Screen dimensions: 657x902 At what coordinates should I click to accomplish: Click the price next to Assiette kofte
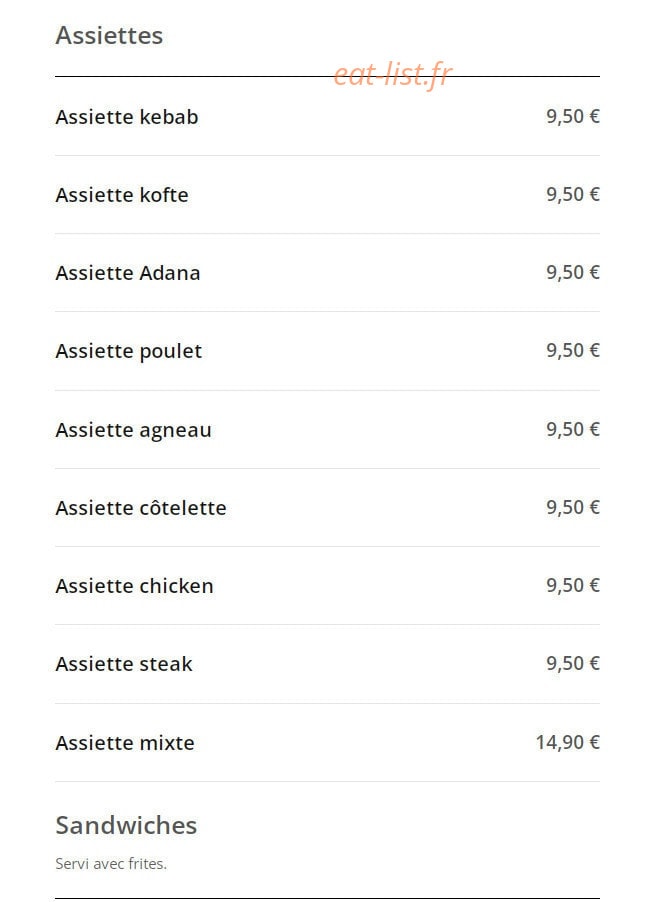coord(573,194)
